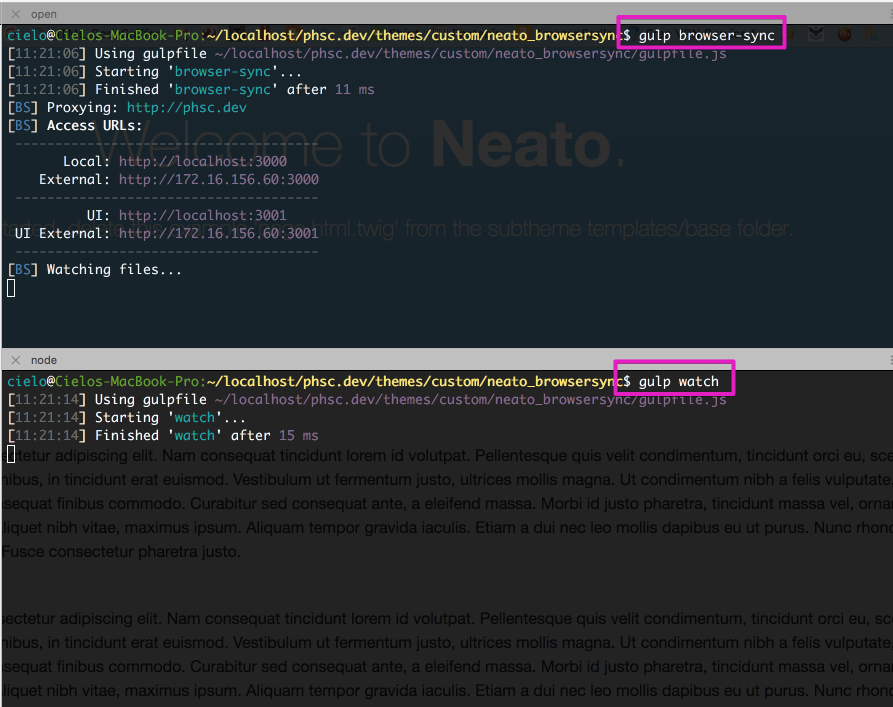Open External URL http://172.16.156.60:3000

pos(218,180)
